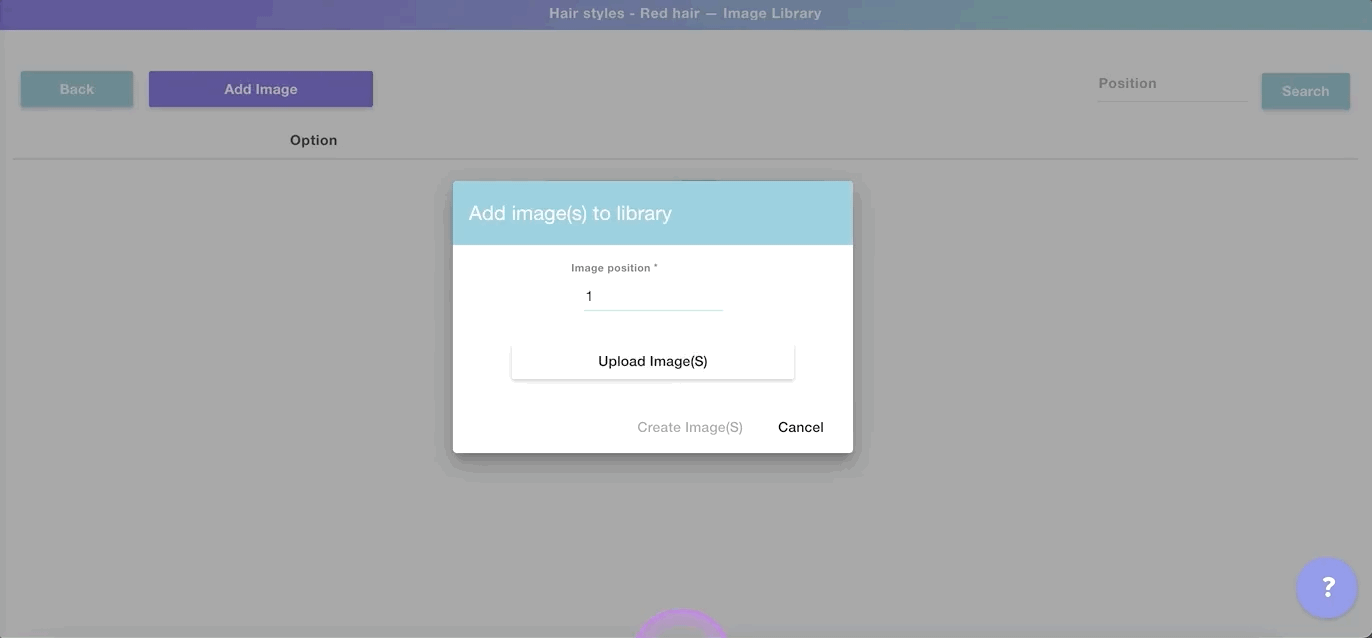Select the Option column header
The width and height of the screenshot is (1372, 638).
(313, 140)
